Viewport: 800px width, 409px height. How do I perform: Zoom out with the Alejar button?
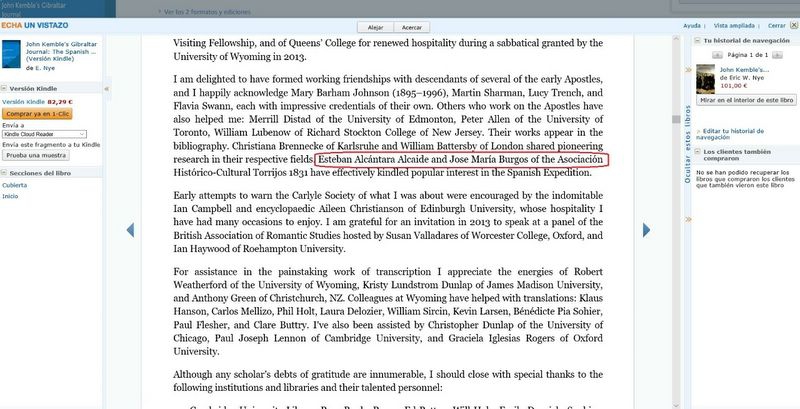(x=375, y=27)
